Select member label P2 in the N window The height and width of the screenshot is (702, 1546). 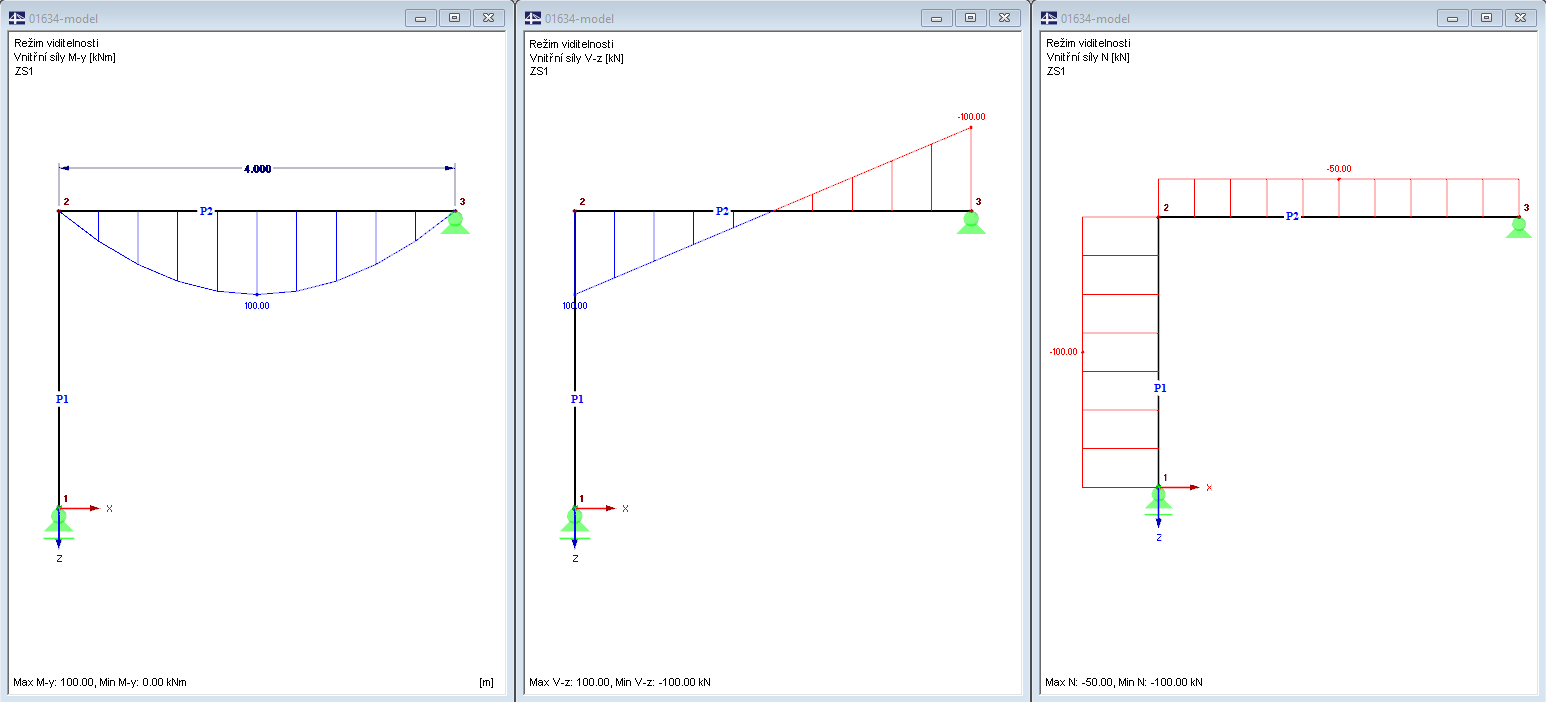(x=1292, y=216)
